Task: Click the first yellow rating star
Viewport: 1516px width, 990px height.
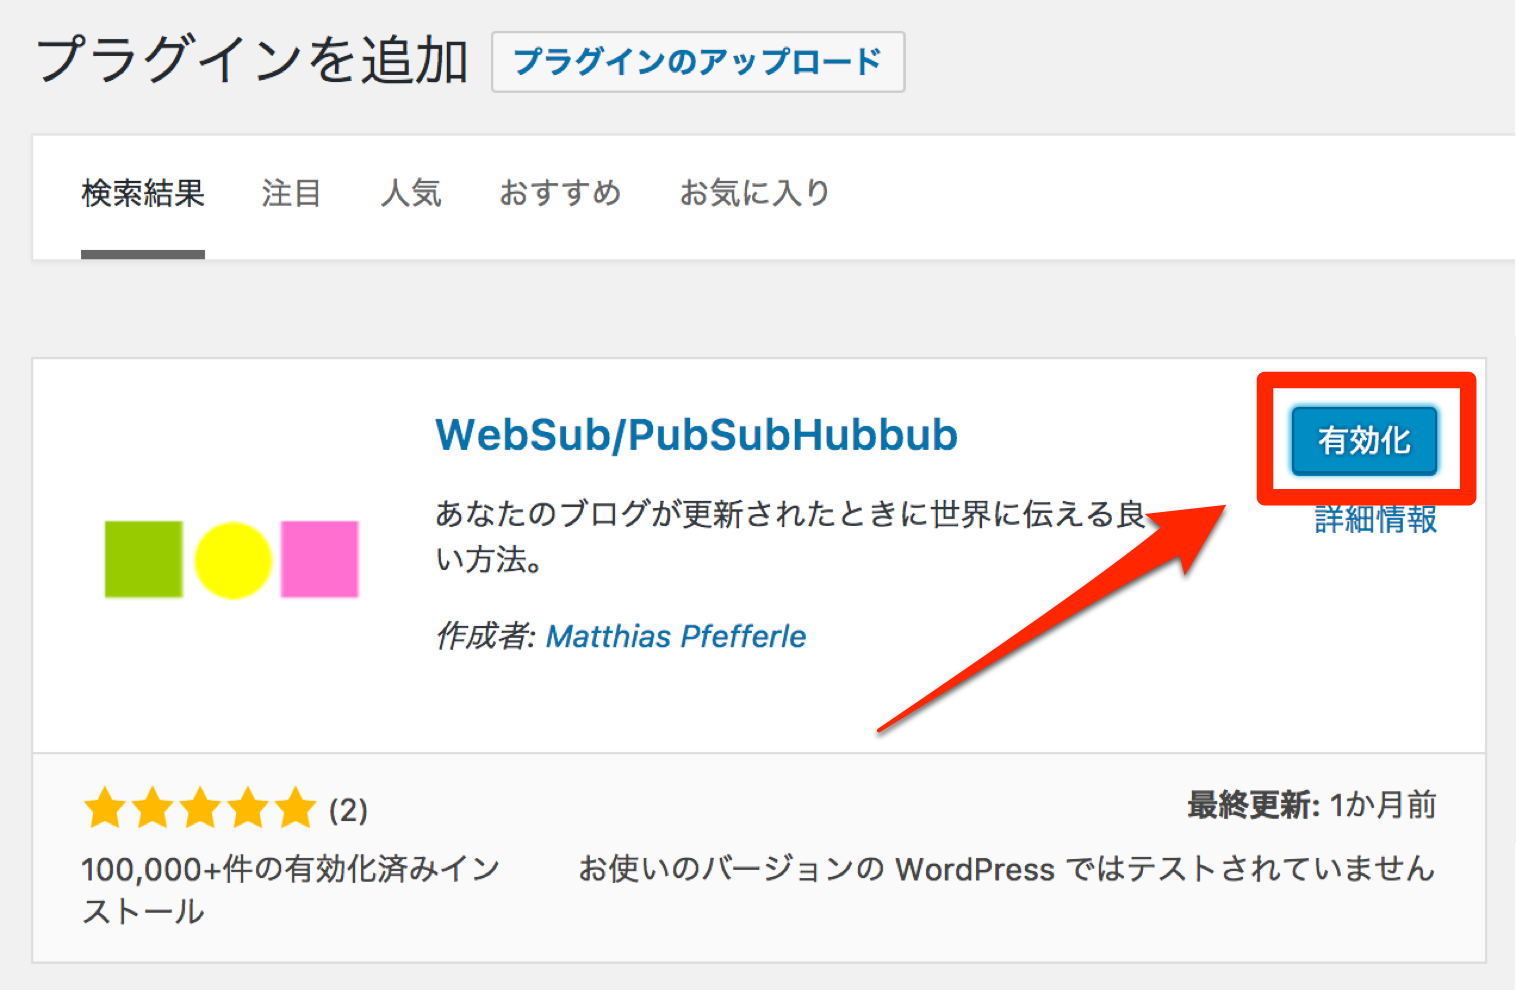Action: [x=105, y=808]
